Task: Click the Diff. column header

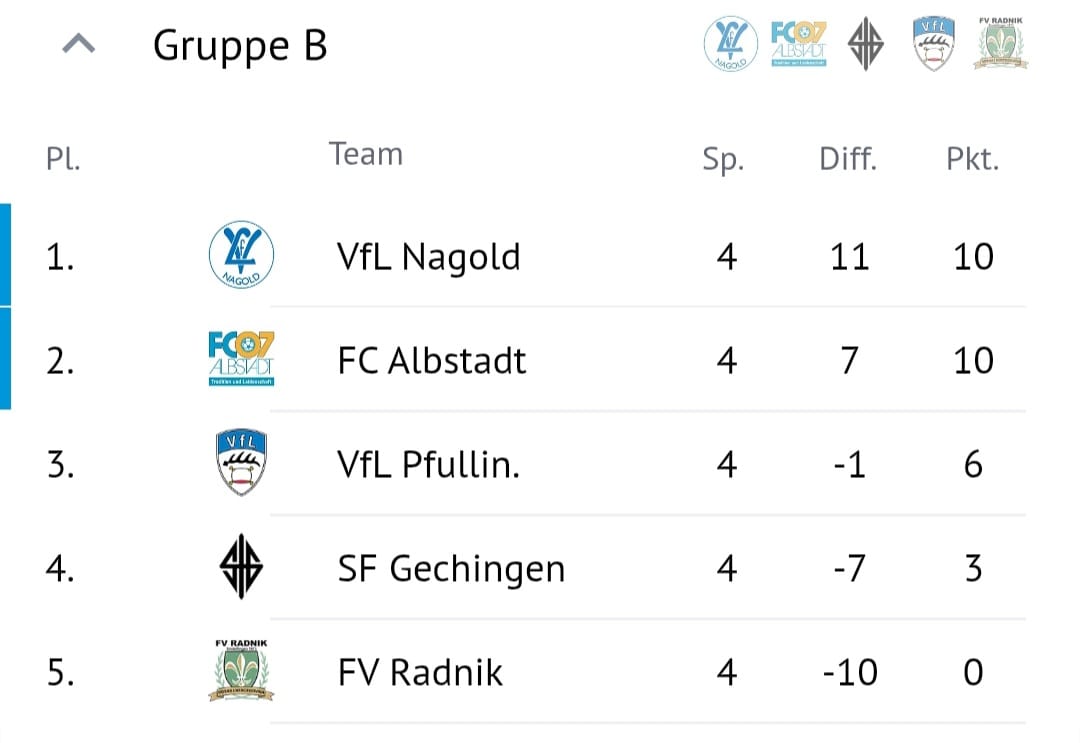Action: 848,158
